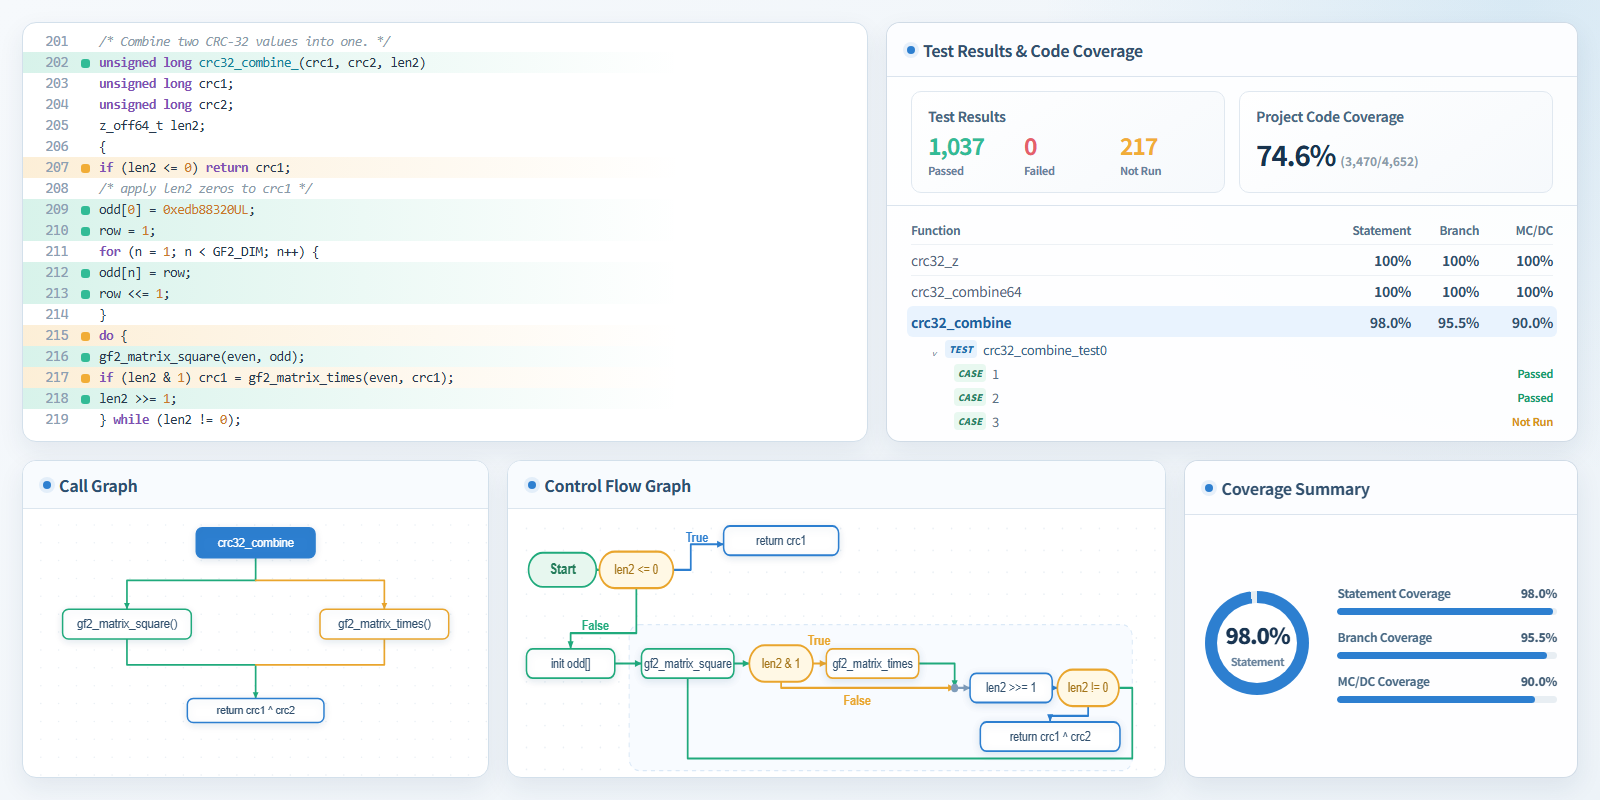Click the orange marker on line 215
Viewport: 1600px width, 800px height.
[x=85, y=336]
